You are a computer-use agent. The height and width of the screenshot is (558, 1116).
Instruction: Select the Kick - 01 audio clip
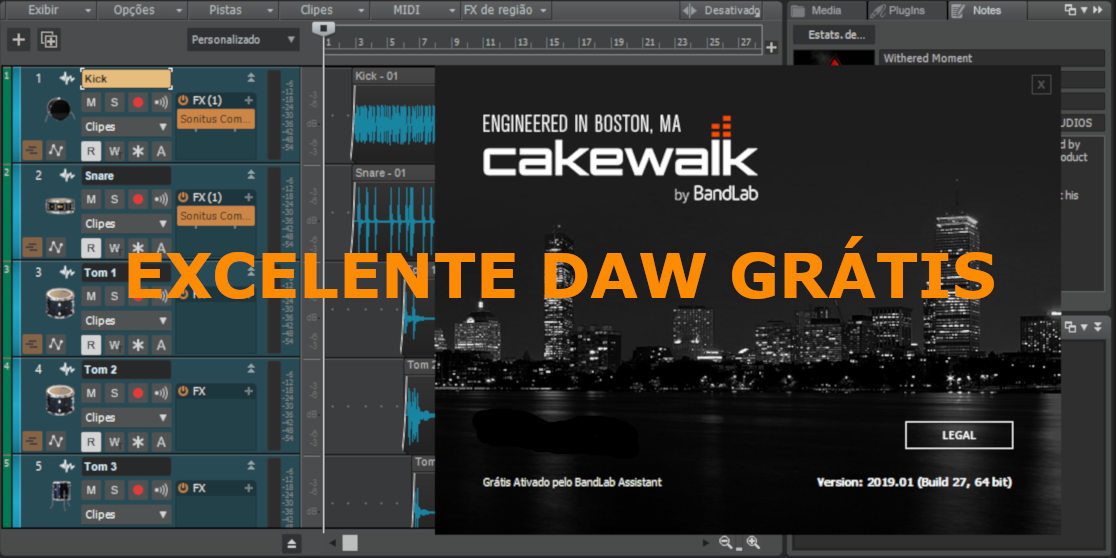[x=394, y=115]
